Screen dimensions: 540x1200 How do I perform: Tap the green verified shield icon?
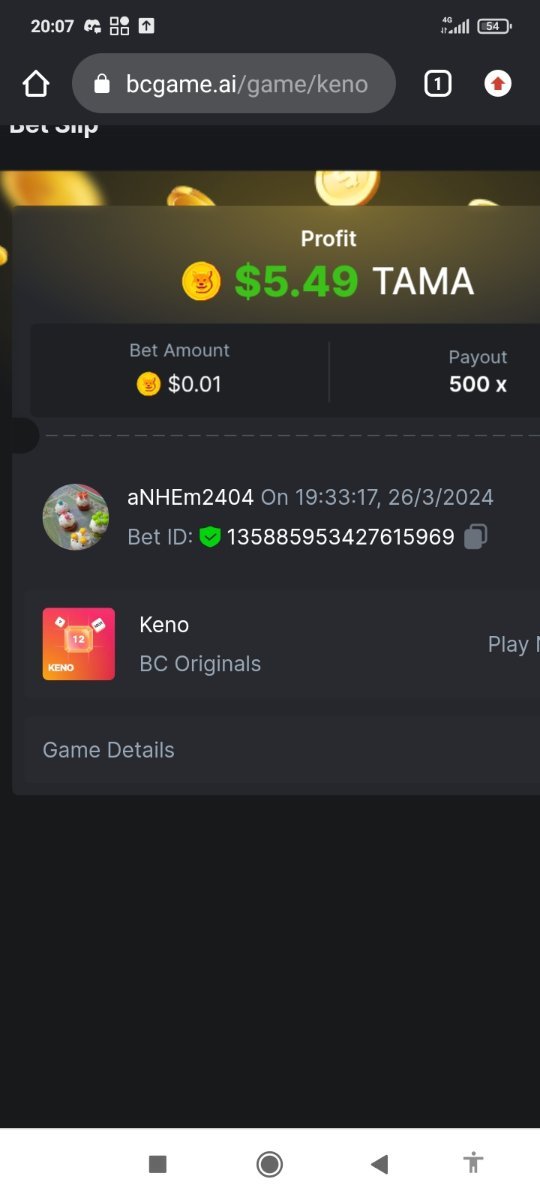pos(209,537)
